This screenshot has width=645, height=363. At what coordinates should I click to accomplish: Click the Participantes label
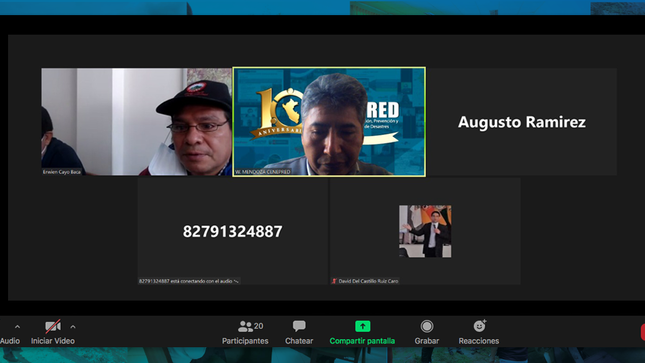(245, 341)
